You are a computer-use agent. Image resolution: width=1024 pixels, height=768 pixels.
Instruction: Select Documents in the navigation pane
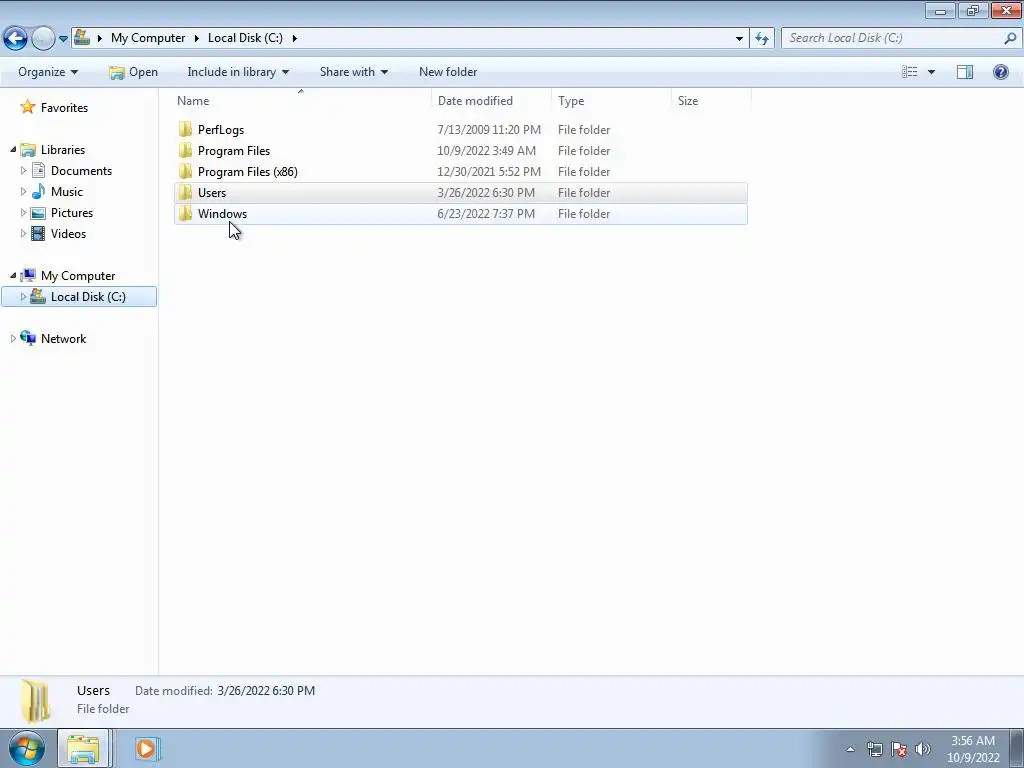pyautogui.click(x=81, y=170)
